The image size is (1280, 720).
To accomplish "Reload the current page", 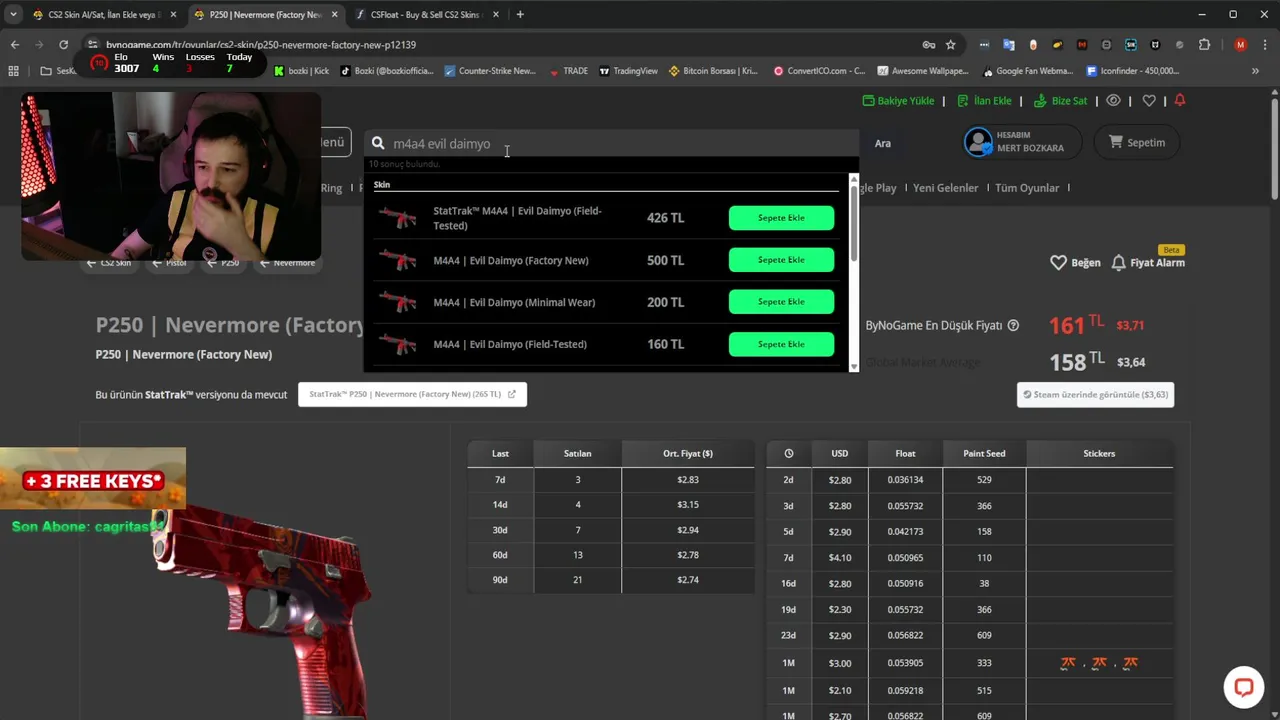I will pos(63,45).
